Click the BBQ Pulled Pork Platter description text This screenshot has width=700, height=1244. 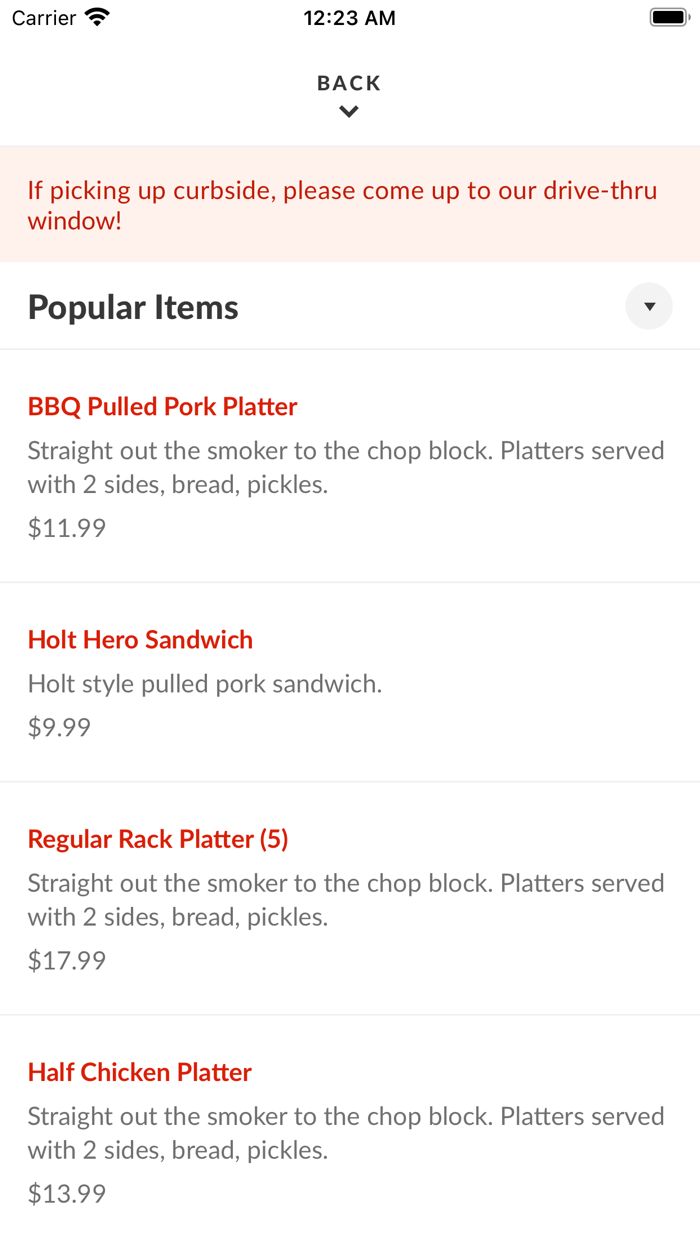tap(346, 467)
